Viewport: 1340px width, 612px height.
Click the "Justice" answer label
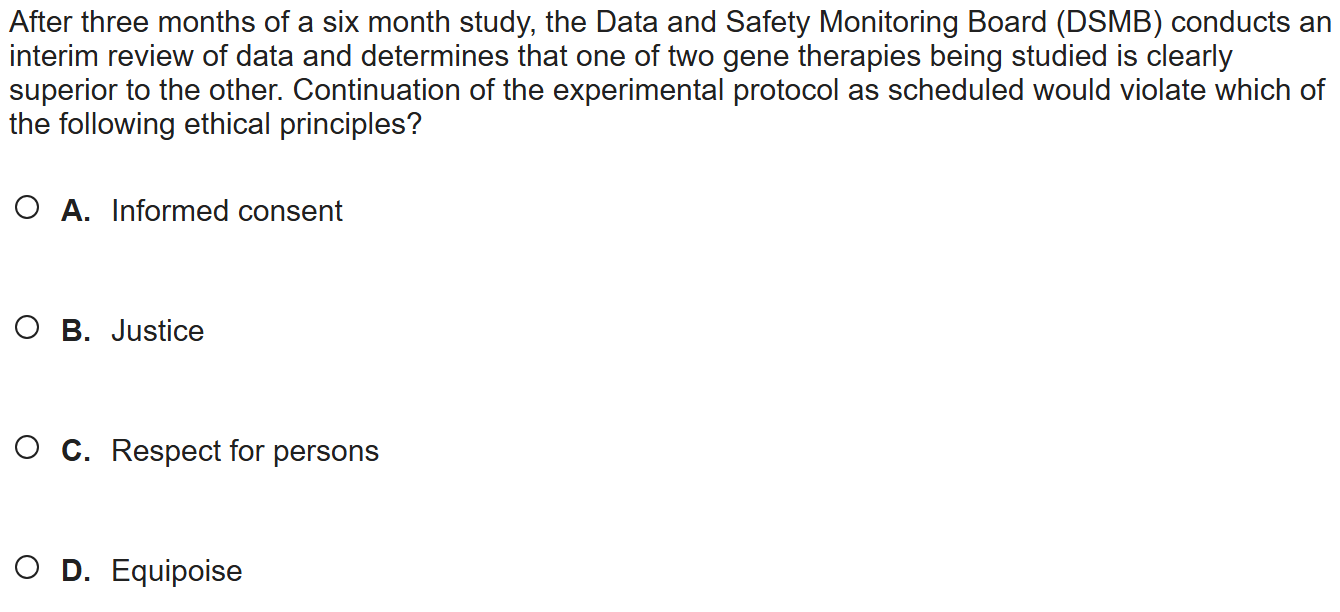point(157,331)
